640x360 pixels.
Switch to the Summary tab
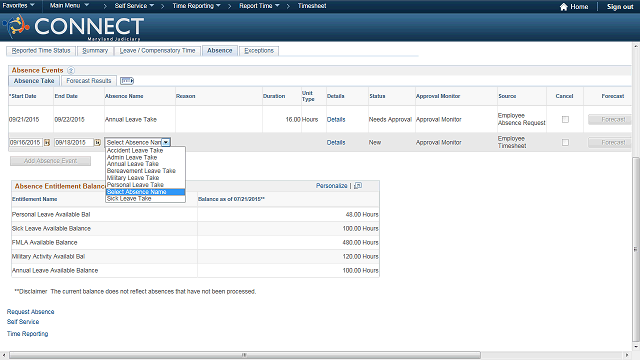tap(95, 51)
